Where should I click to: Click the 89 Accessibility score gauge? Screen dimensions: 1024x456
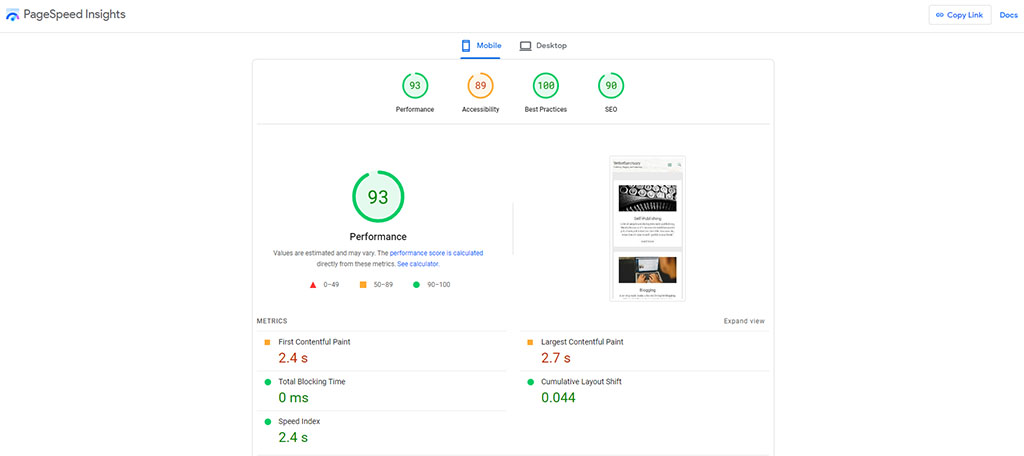tap(480, 86)
